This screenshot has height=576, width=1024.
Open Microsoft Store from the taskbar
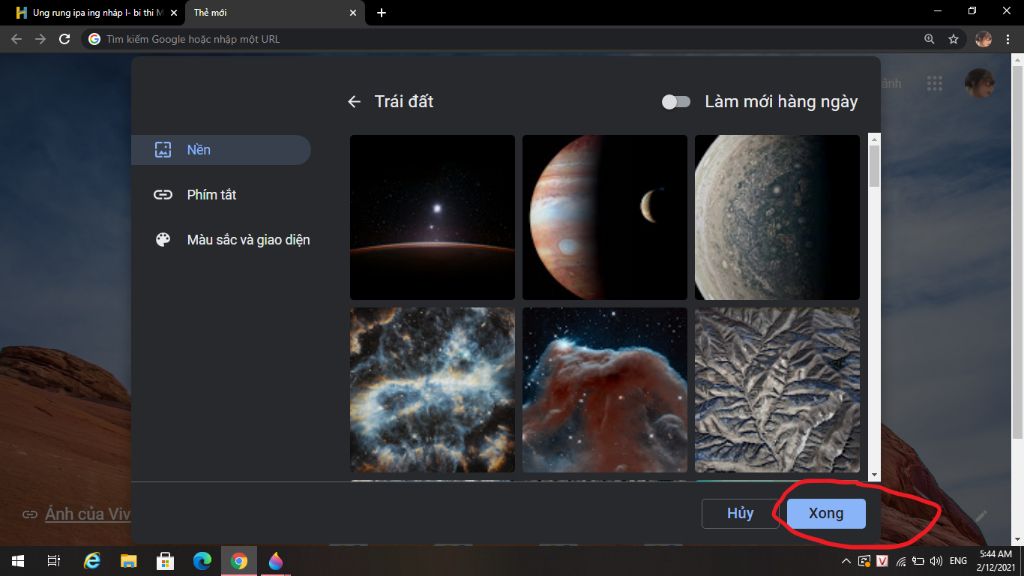[x=165, y=561]
